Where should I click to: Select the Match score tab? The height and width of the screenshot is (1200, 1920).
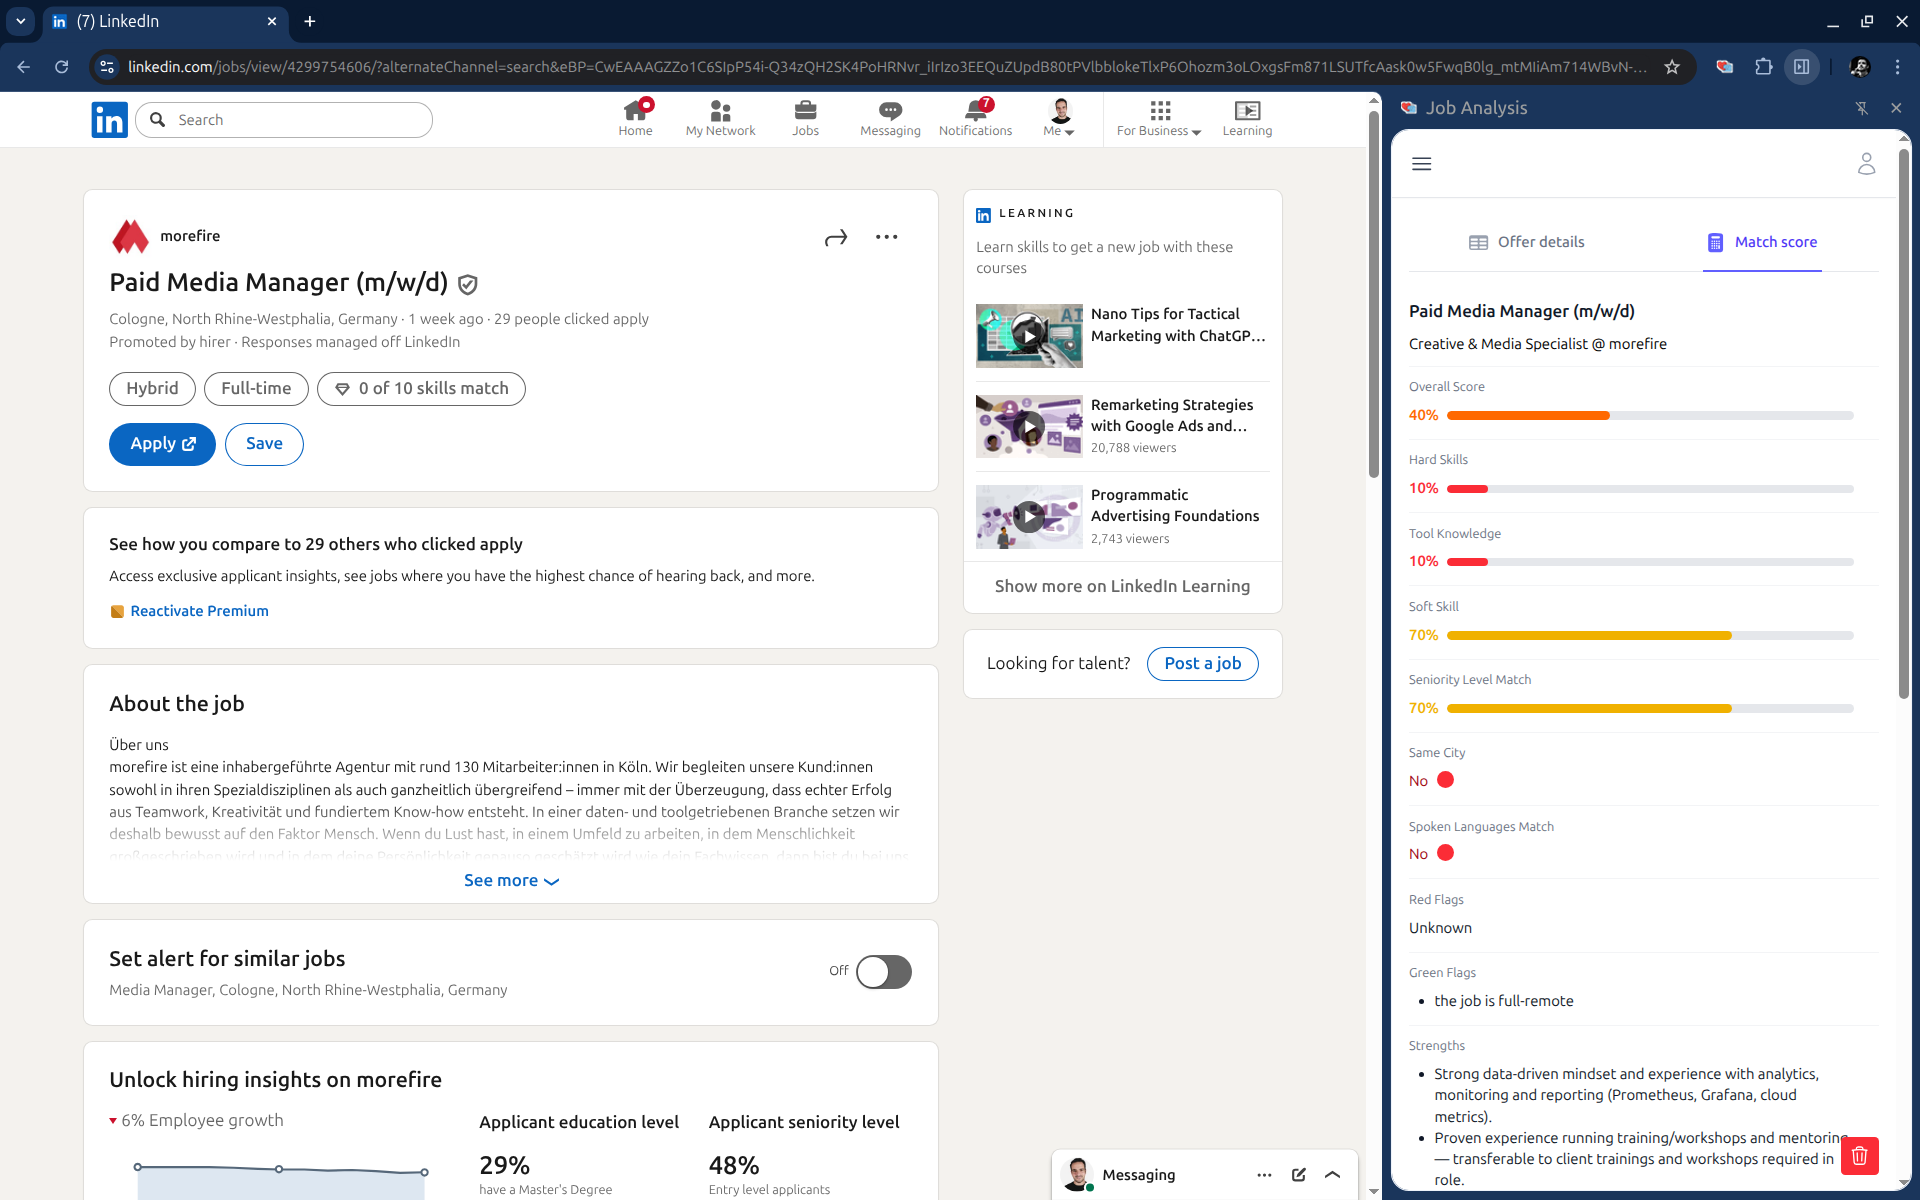(1762, 242)
